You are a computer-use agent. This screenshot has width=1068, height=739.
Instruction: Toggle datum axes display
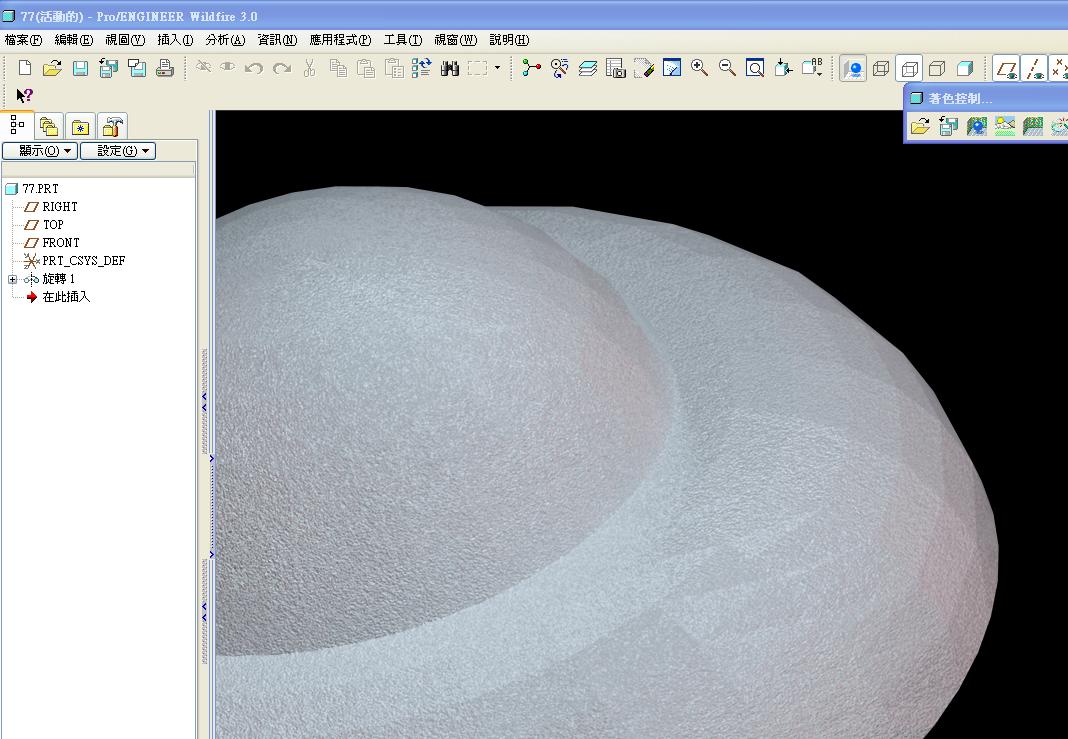coord(1035,69)
